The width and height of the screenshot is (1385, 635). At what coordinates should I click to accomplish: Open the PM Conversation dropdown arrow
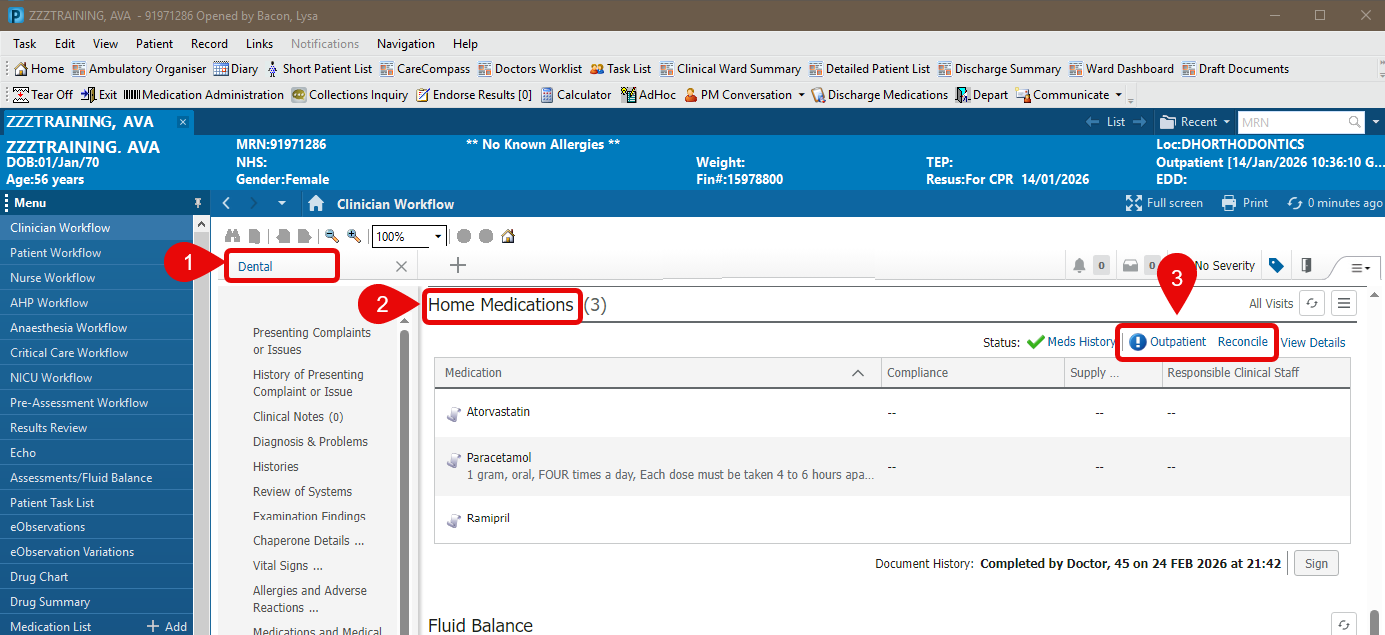coord(801,95)
